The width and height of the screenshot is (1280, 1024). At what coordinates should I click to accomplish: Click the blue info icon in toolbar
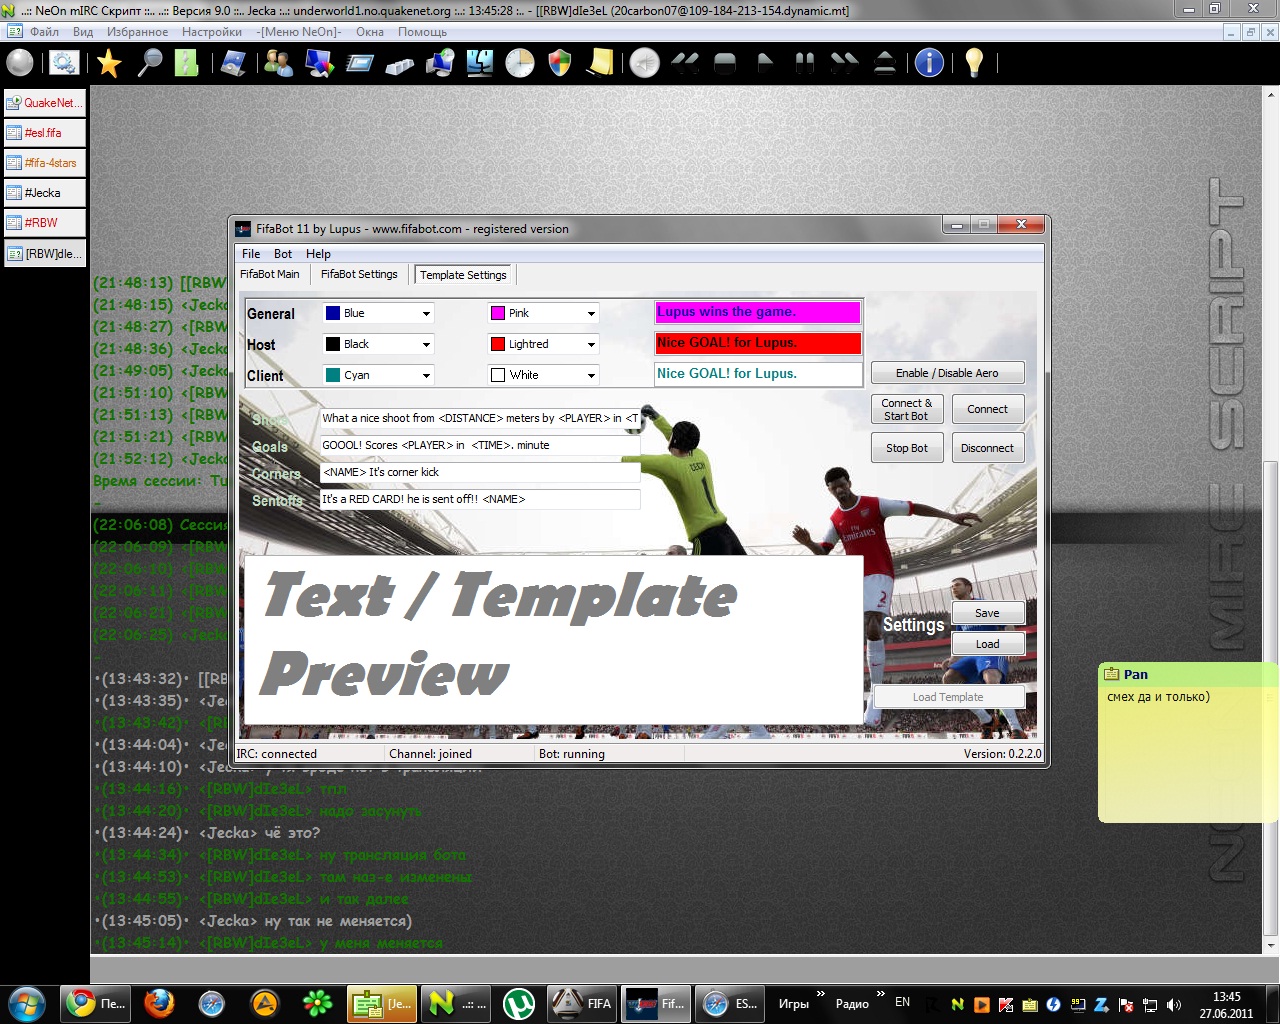[x=929, y=63]
